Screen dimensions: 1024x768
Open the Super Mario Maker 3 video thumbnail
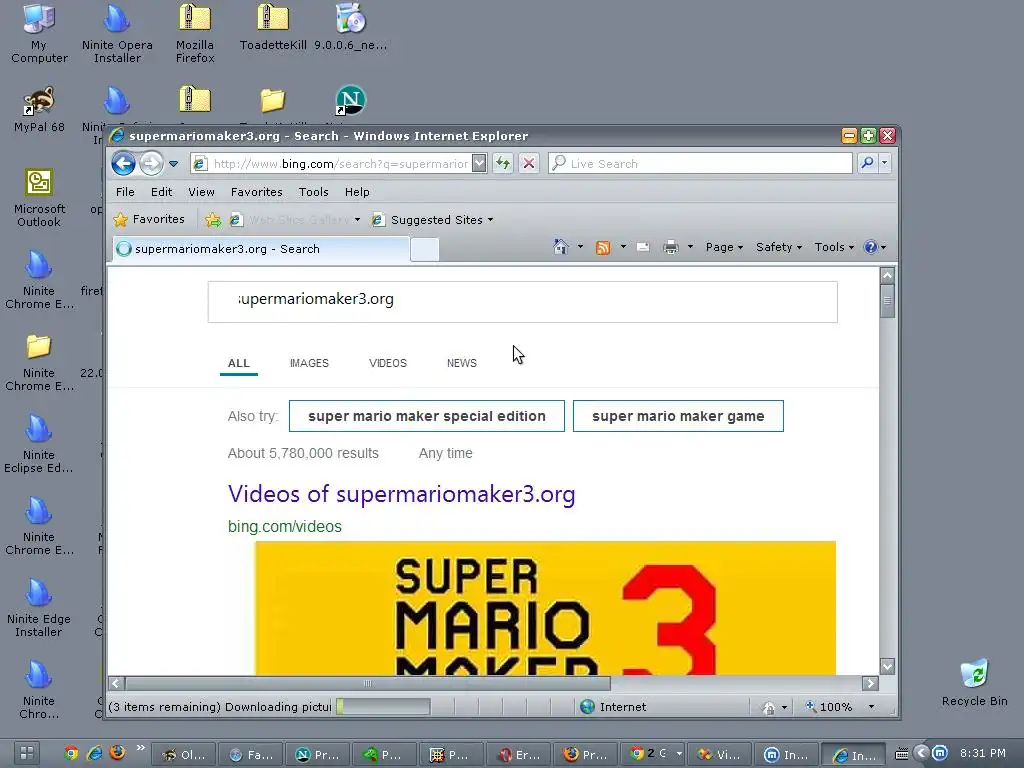pos(545,608)
